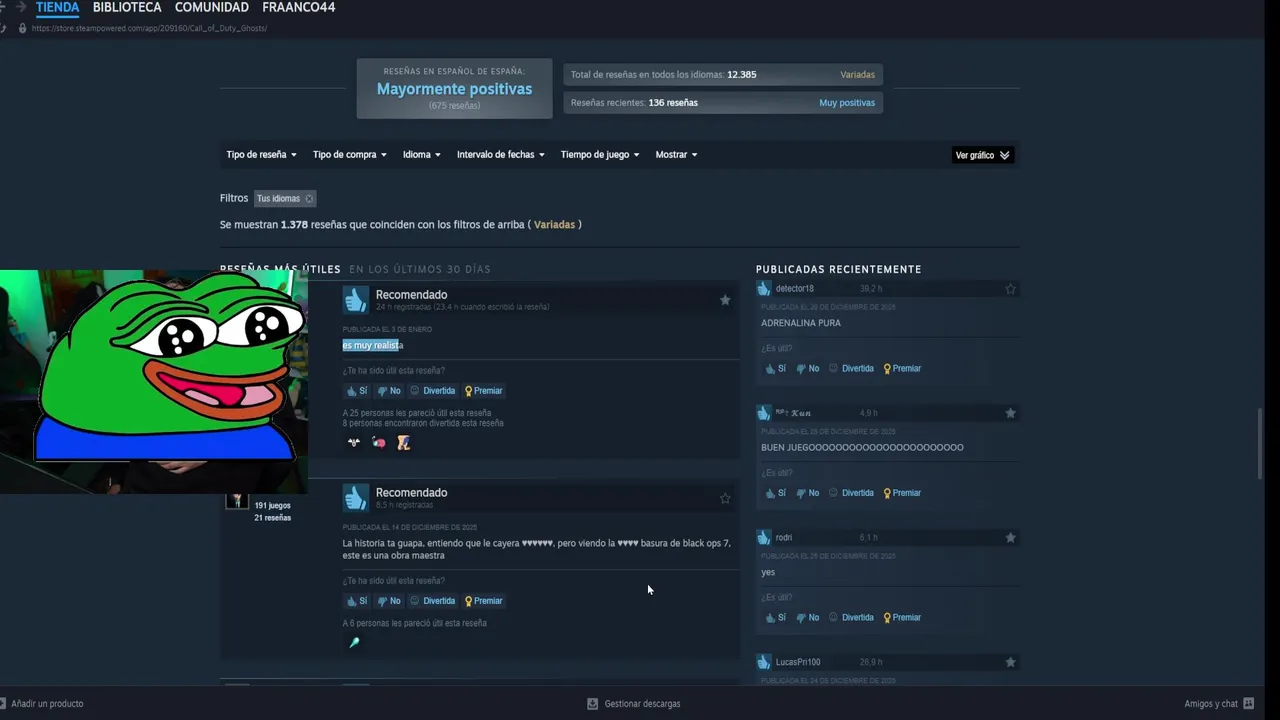Viewport: 1280px width, 720px height.
Task: Click Añadir un producto
Action: (x=42, y=704)
